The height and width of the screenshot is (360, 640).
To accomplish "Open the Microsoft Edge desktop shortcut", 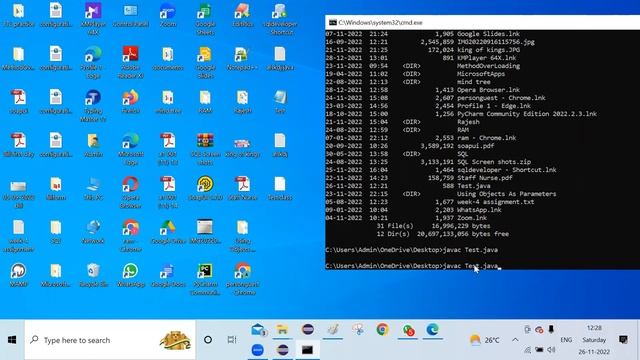I will pos(131,149).
